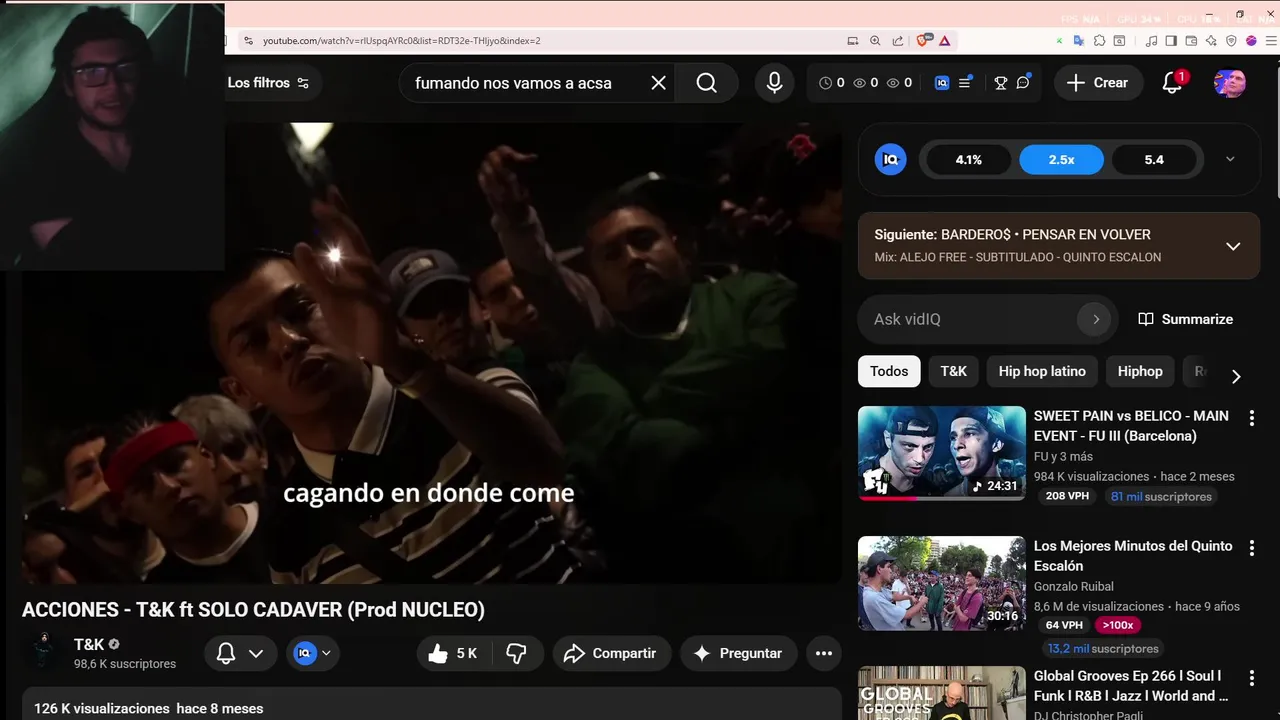
Task: Click the vidIQ clock counter icon
Action: pyautogui.click(x=825, y=83)
